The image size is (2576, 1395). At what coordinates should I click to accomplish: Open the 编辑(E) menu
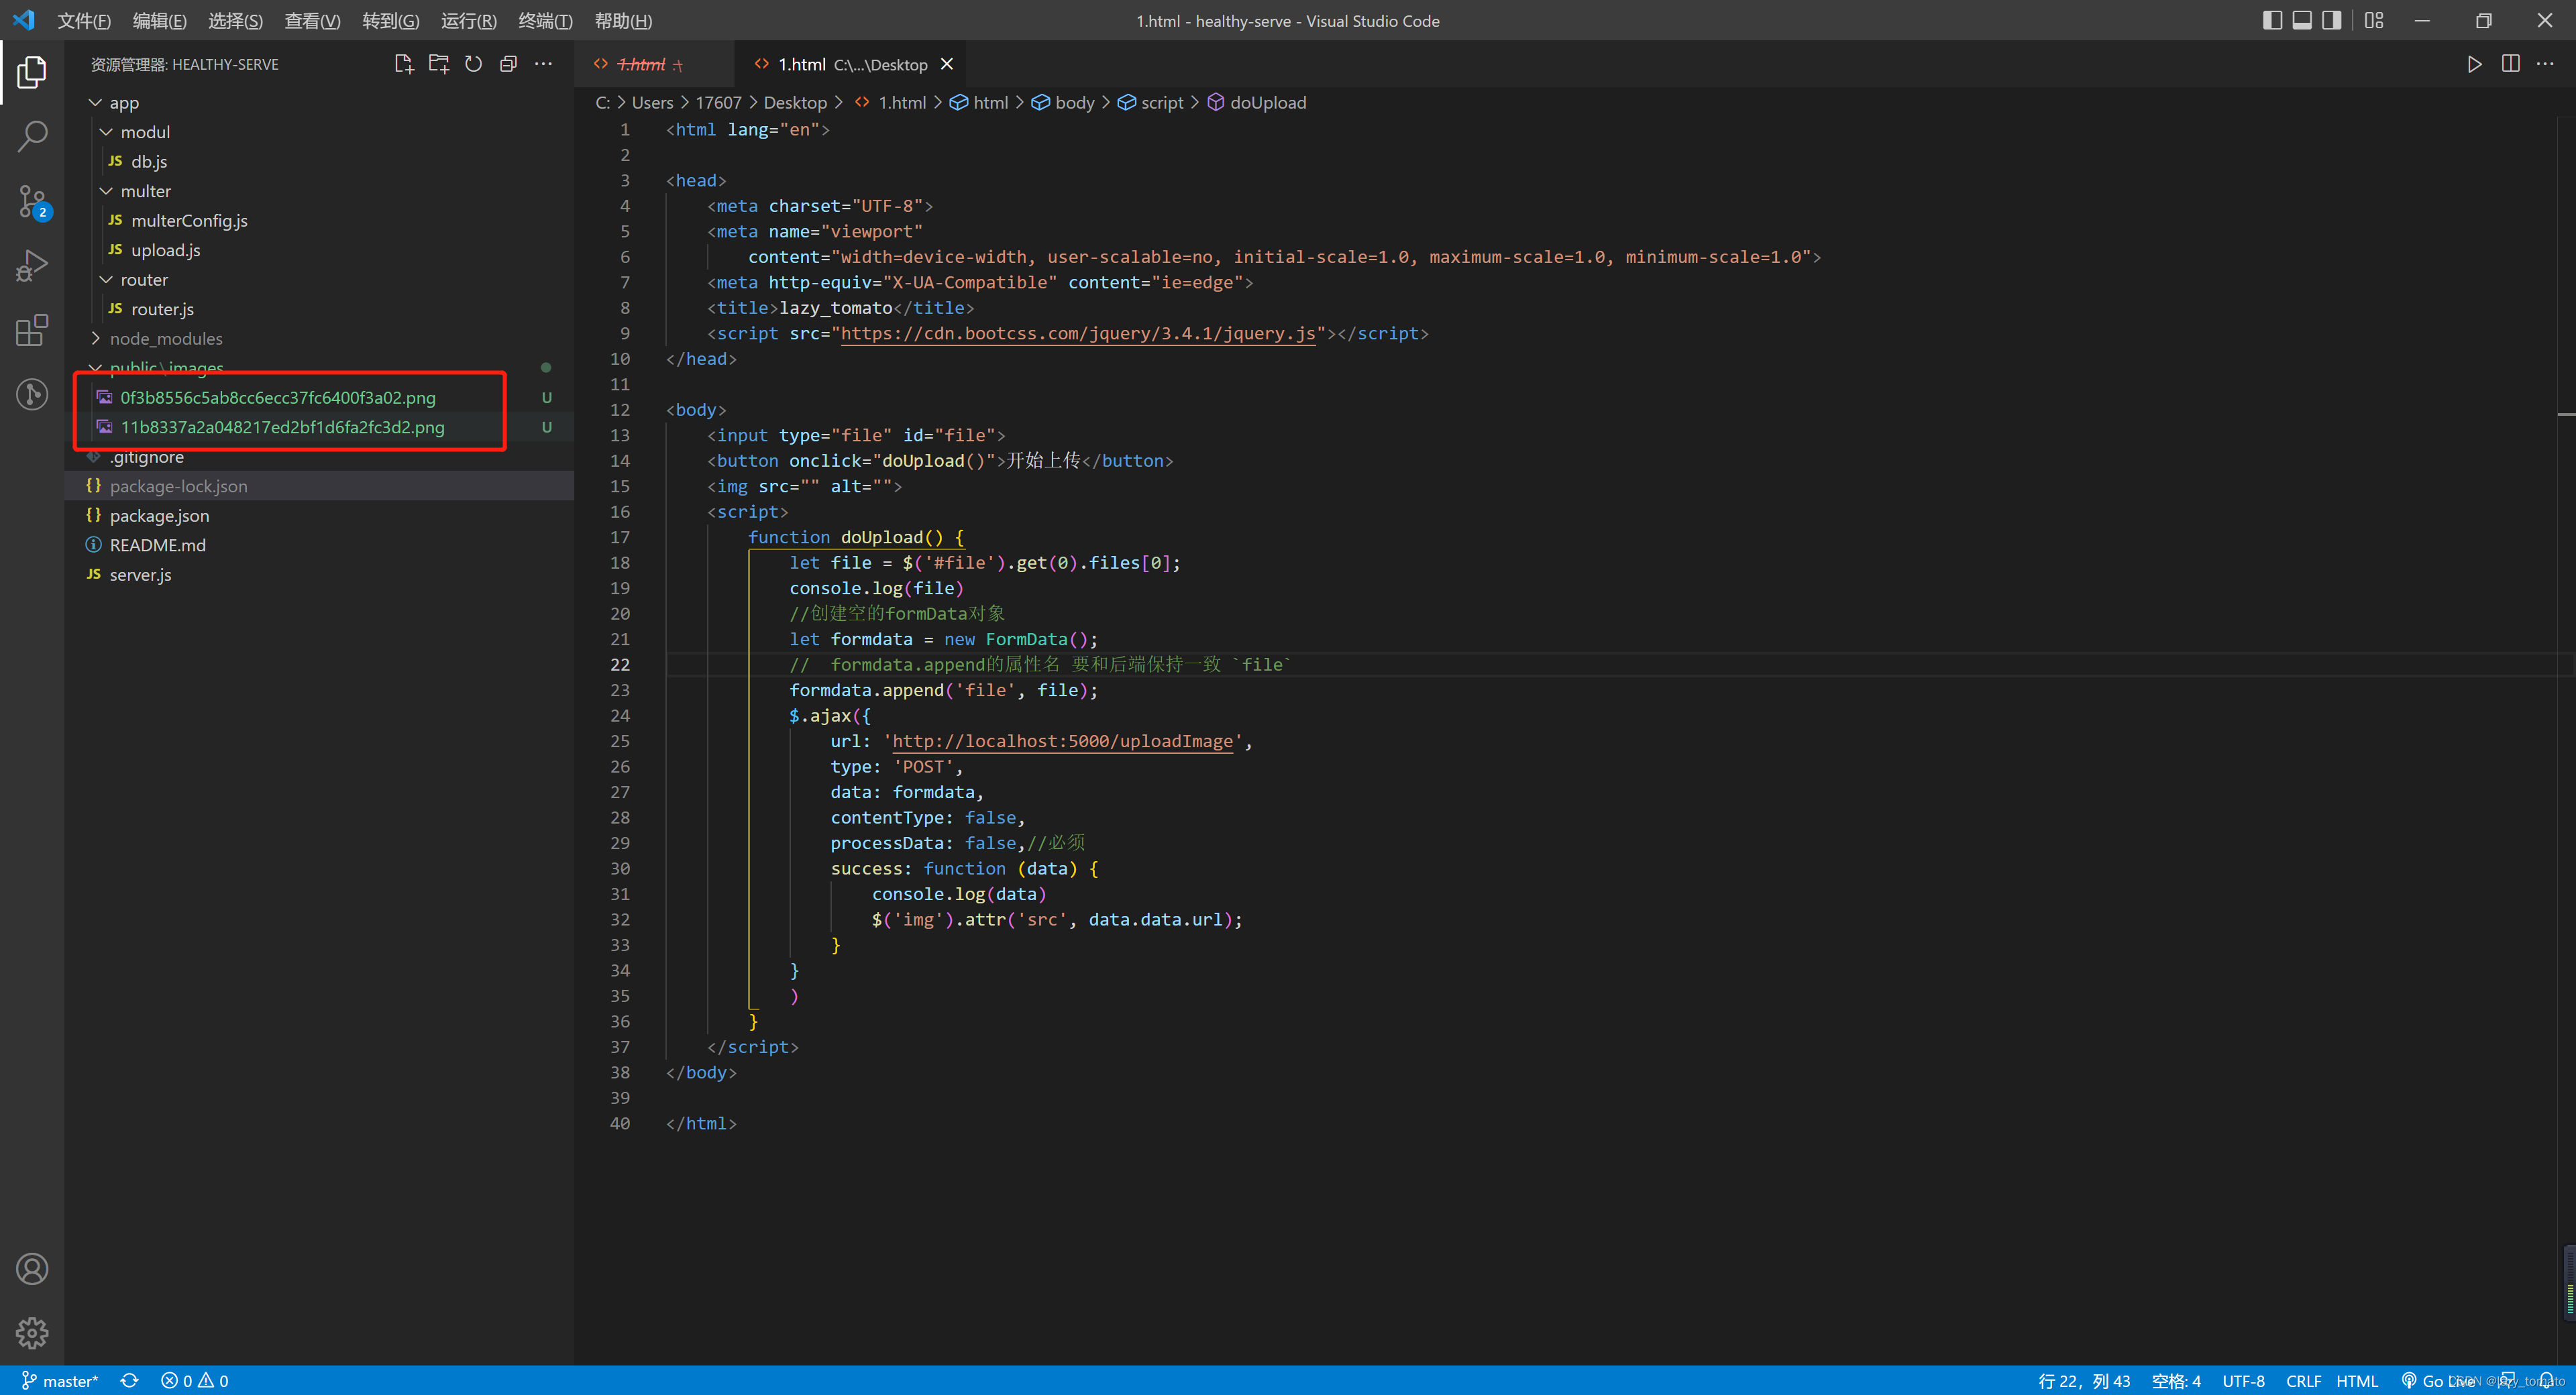pos(159,20)
